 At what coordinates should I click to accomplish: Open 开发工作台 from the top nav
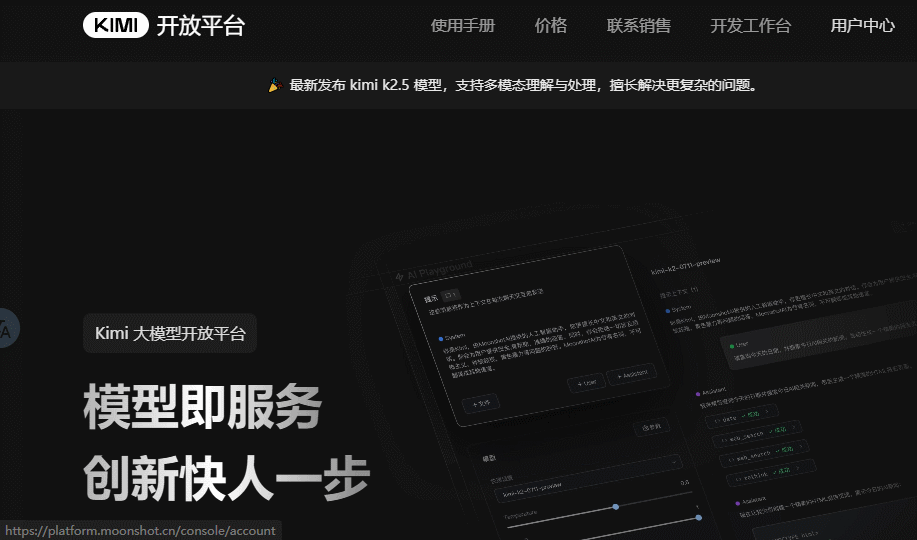click(x=750, y=26)
